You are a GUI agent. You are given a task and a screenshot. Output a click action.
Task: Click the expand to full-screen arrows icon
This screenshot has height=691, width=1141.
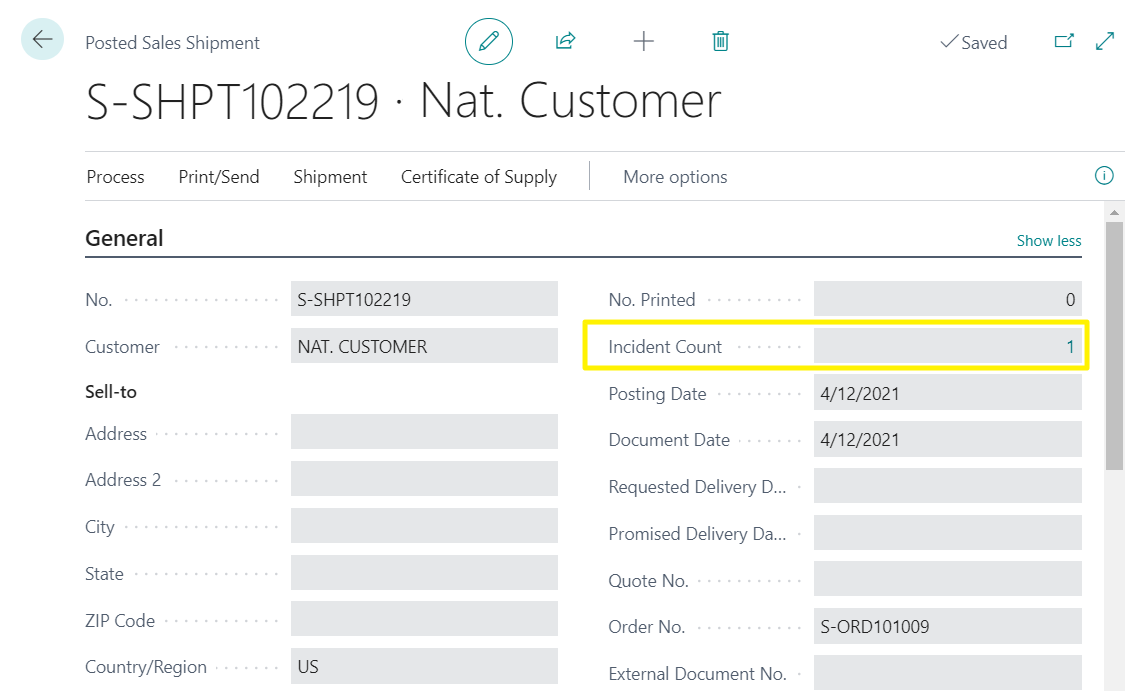(1105, 42)
